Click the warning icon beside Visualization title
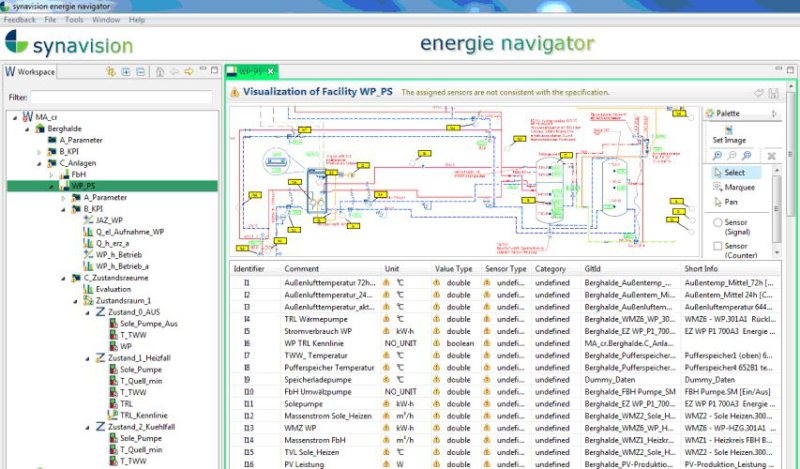The width and height of the screenshot is (800, 469). click(x=235, y=92)
